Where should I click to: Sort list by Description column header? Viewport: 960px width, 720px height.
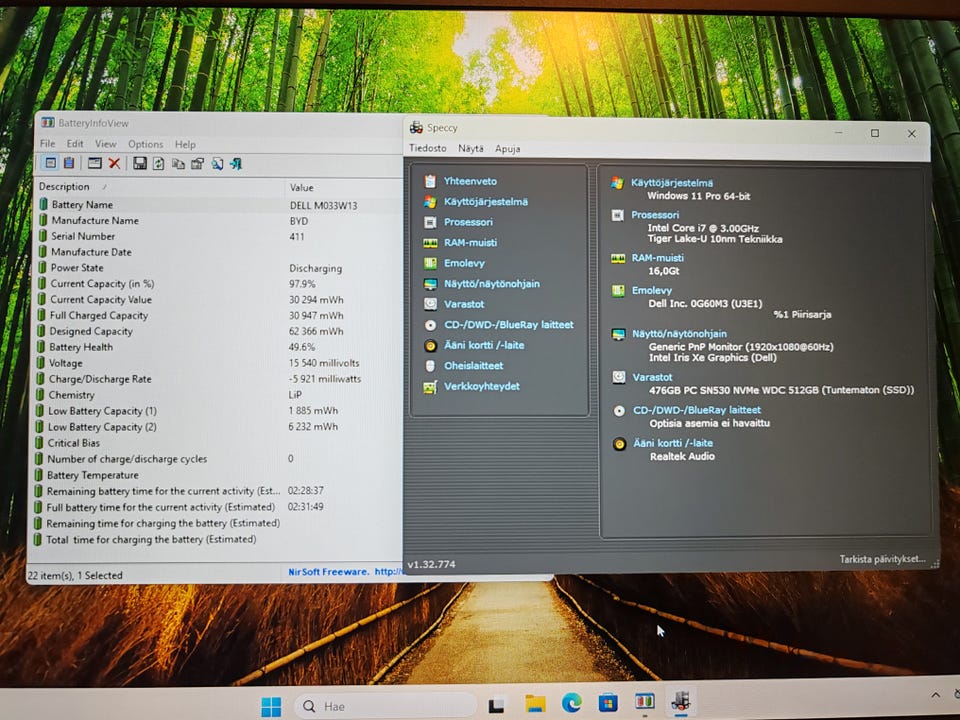[64, 187]
